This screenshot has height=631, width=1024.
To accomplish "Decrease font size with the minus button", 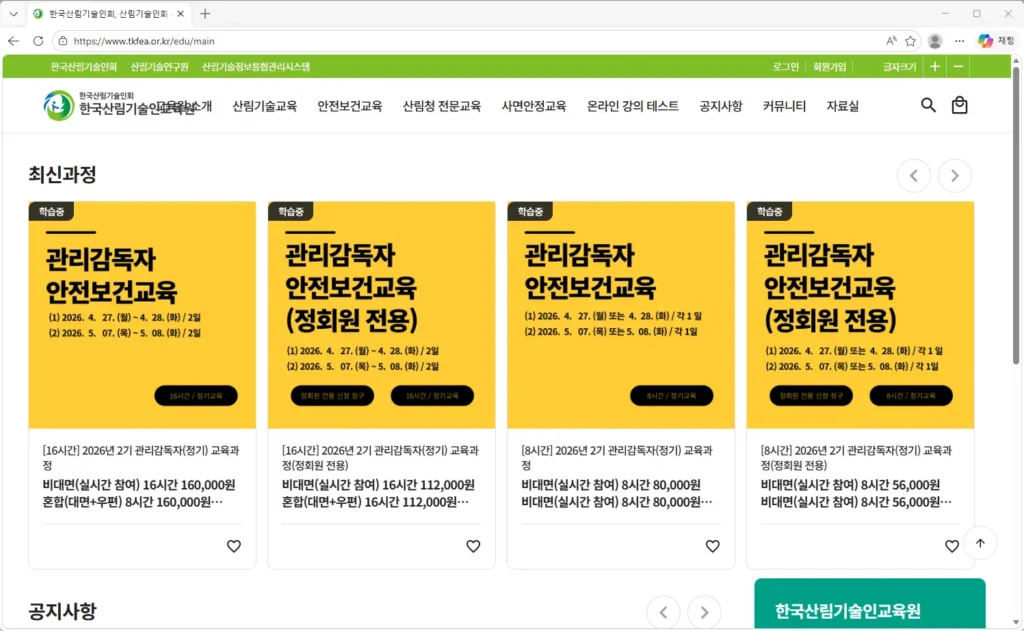I will click(x=958, y=67).
